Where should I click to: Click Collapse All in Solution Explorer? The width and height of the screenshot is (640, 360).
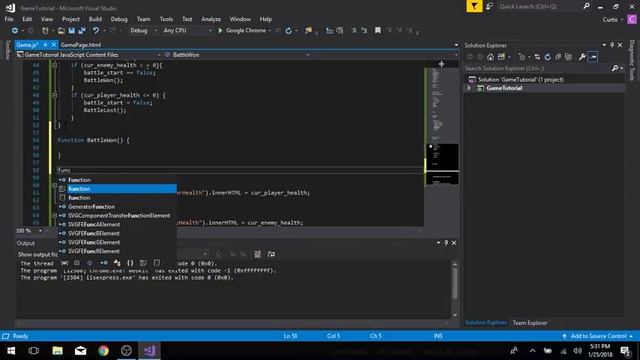click(x=558, y=57)
